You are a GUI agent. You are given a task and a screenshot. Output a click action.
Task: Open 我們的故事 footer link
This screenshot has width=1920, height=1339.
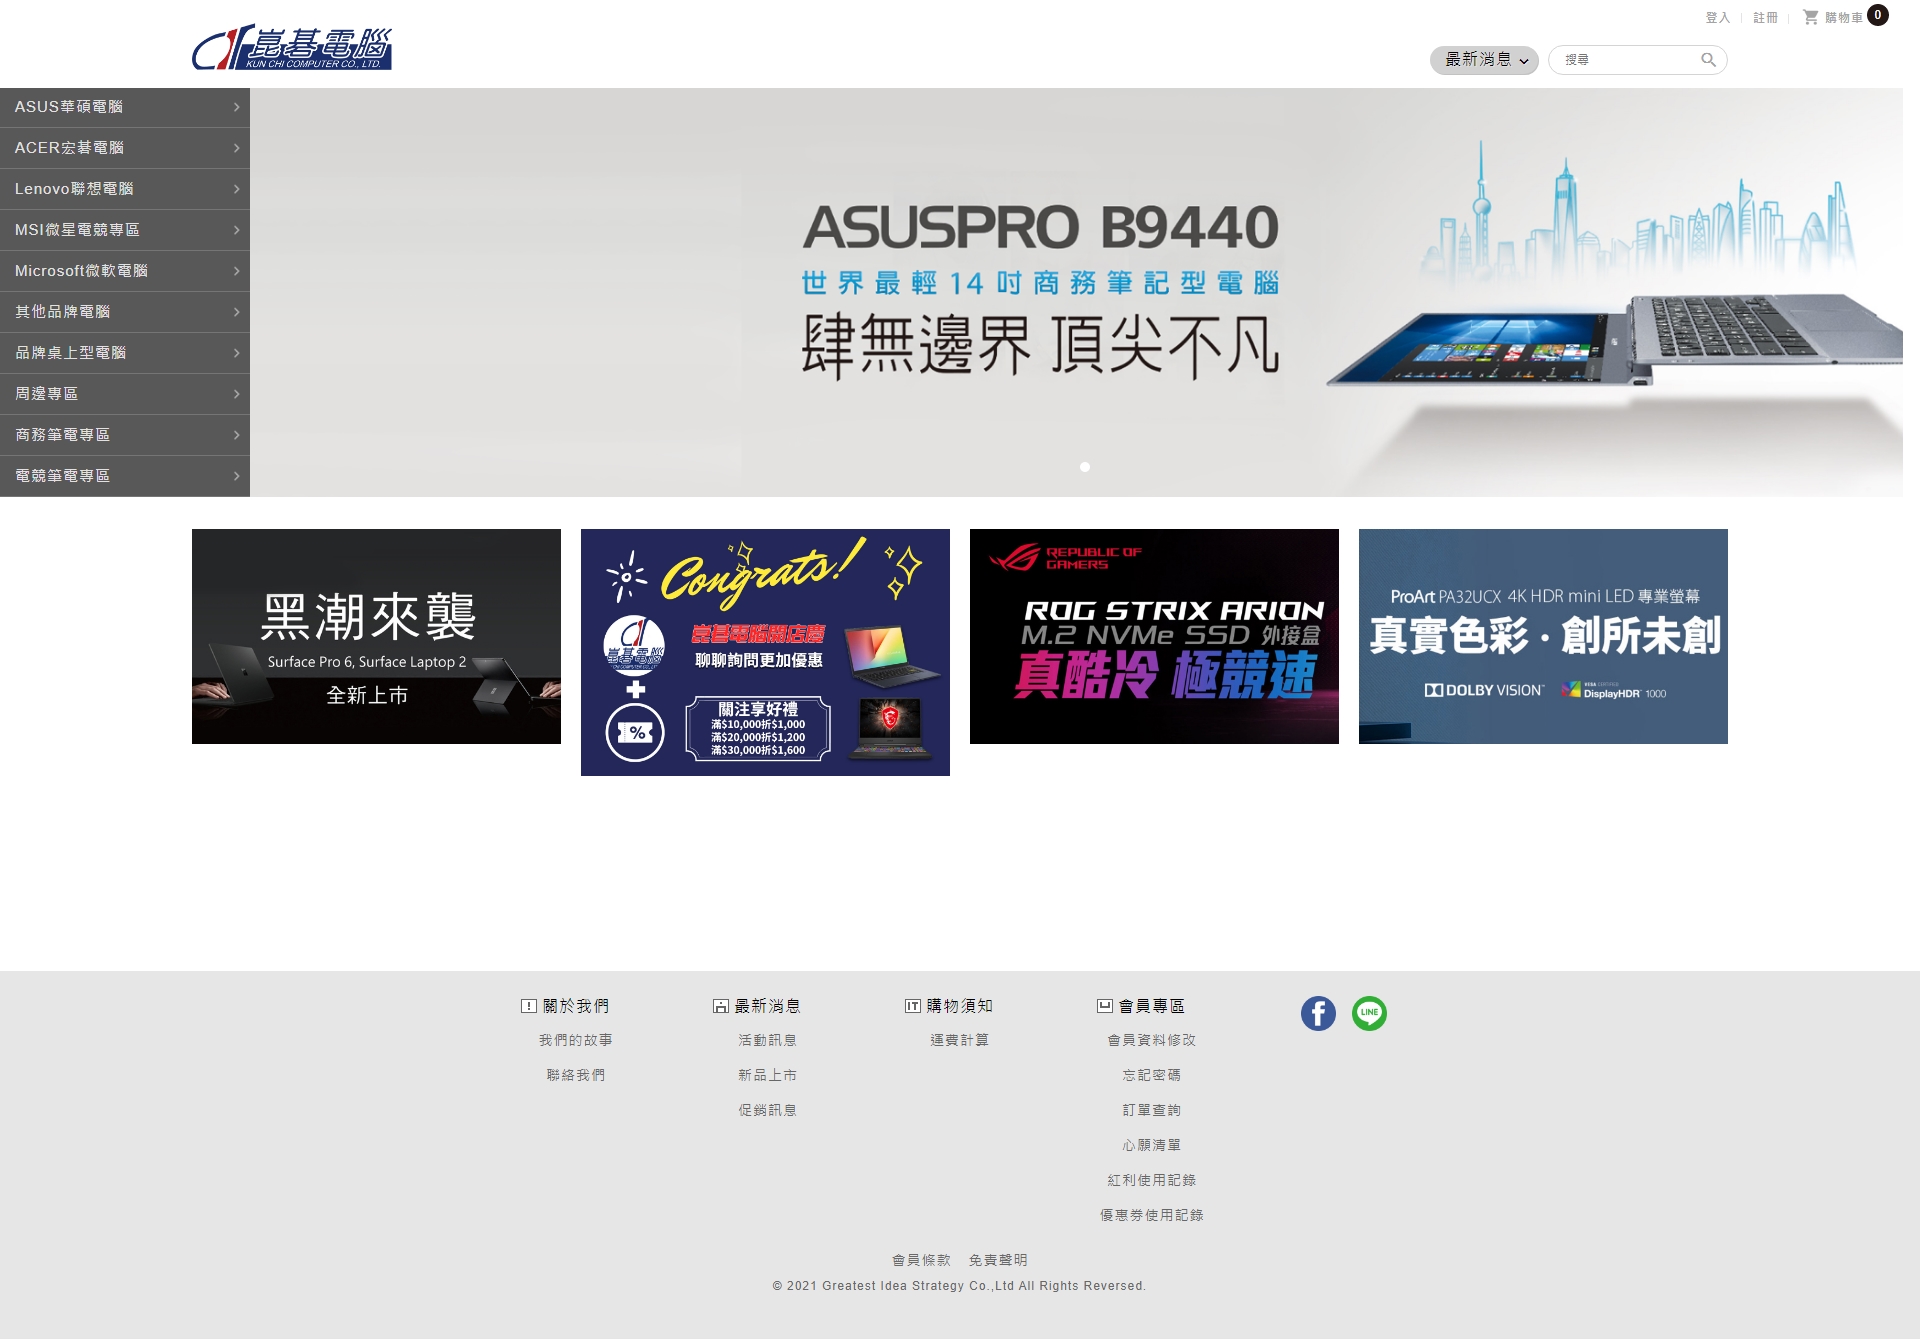coord(576,1040)
